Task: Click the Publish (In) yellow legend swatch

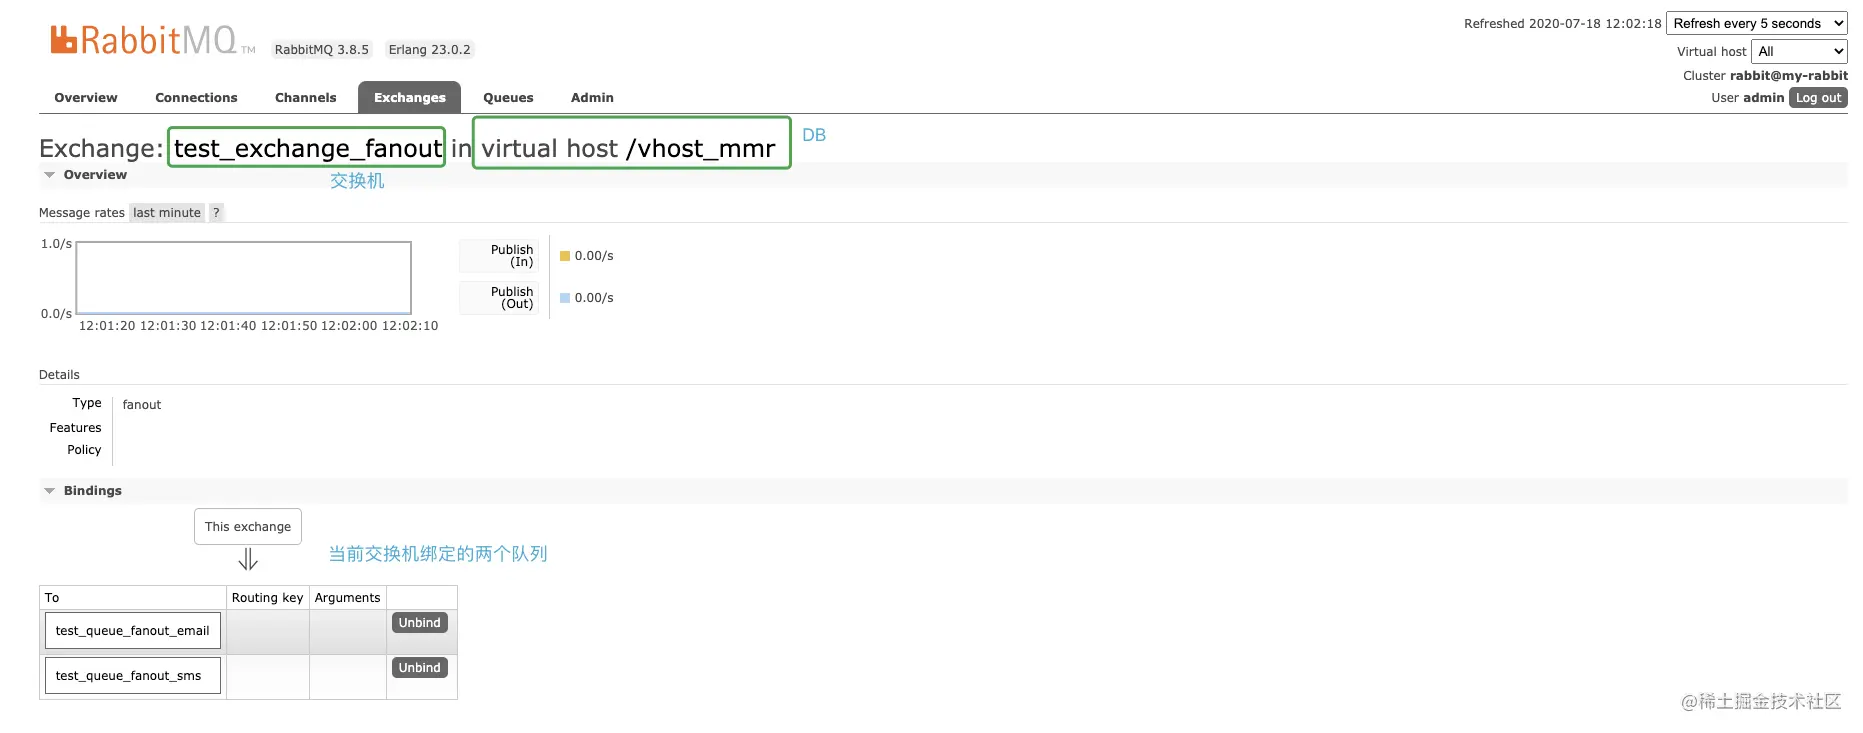Action: 565,256
